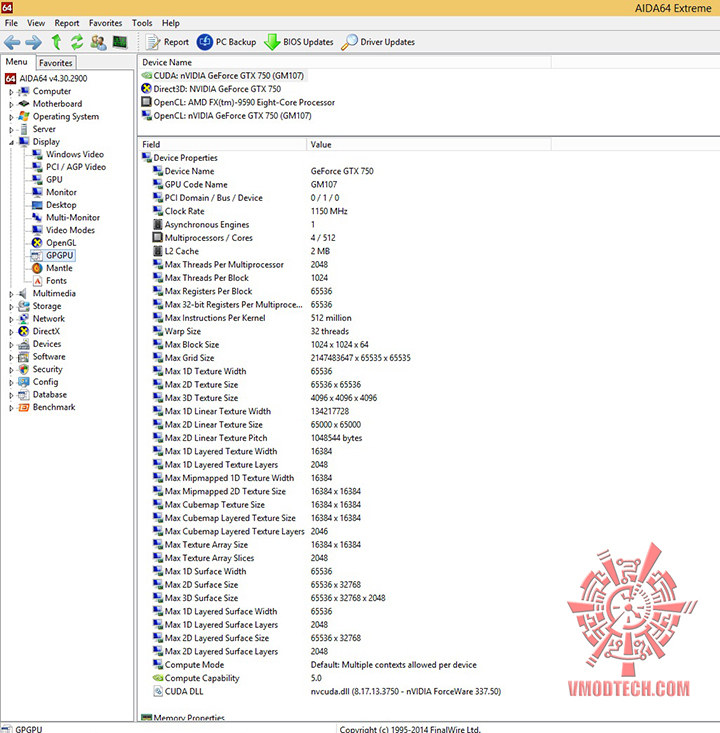Select the Compute Mode row
The width and height of the screenshot is (720, 733).
pos(315,665)
